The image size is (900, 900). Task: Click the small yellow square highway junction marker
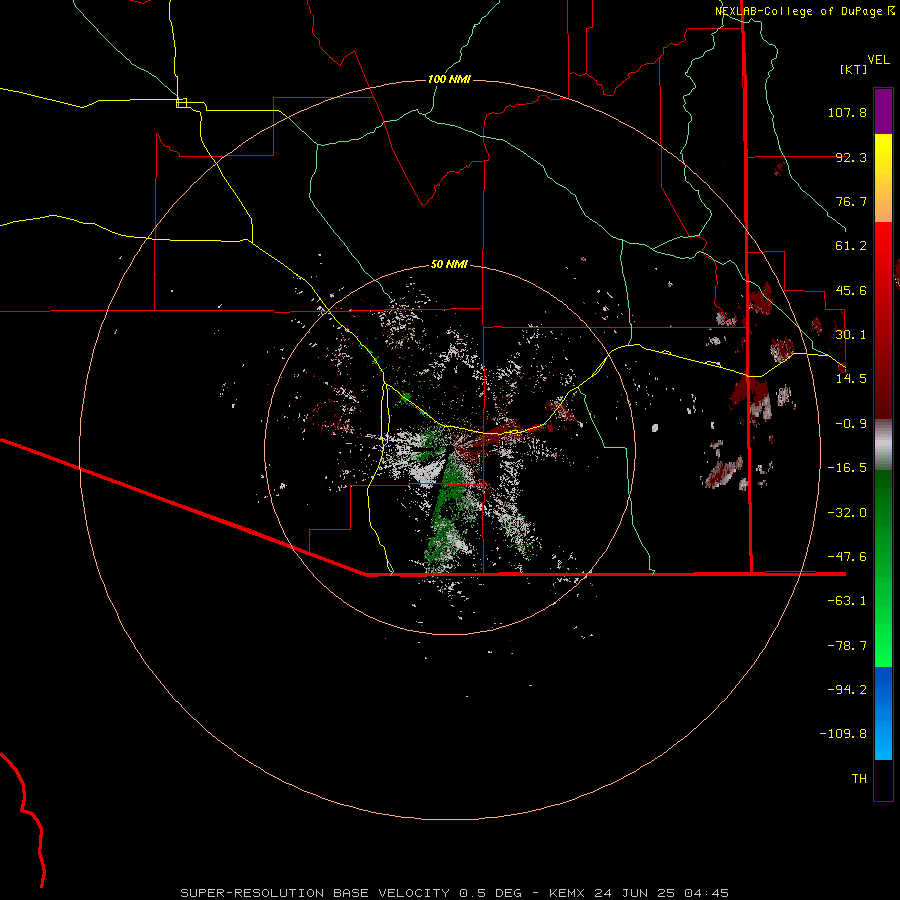point(181,103)
